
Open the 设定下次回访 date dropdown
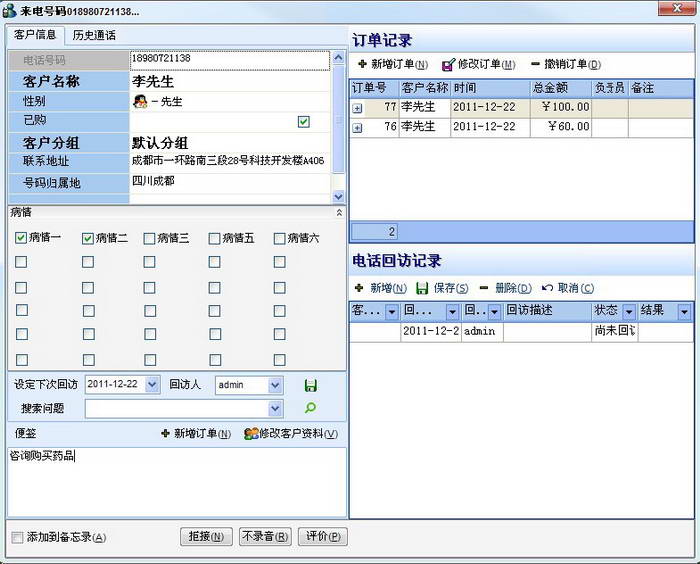tap(152, 384)
